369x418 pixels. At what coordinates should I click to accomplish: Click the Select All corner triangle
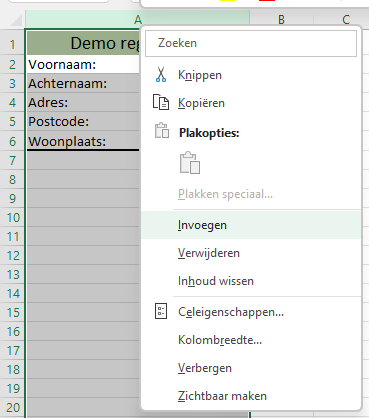(x=16, y=21)
